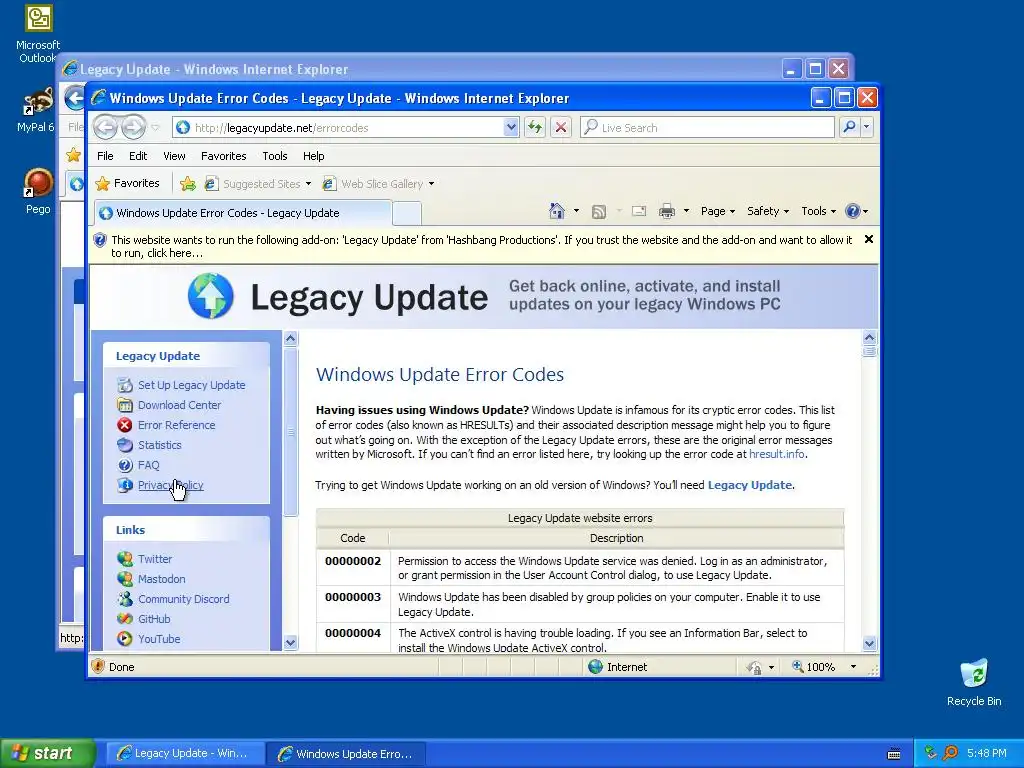
Task: Click the Twitter link icon
Action: click(125, 559)
